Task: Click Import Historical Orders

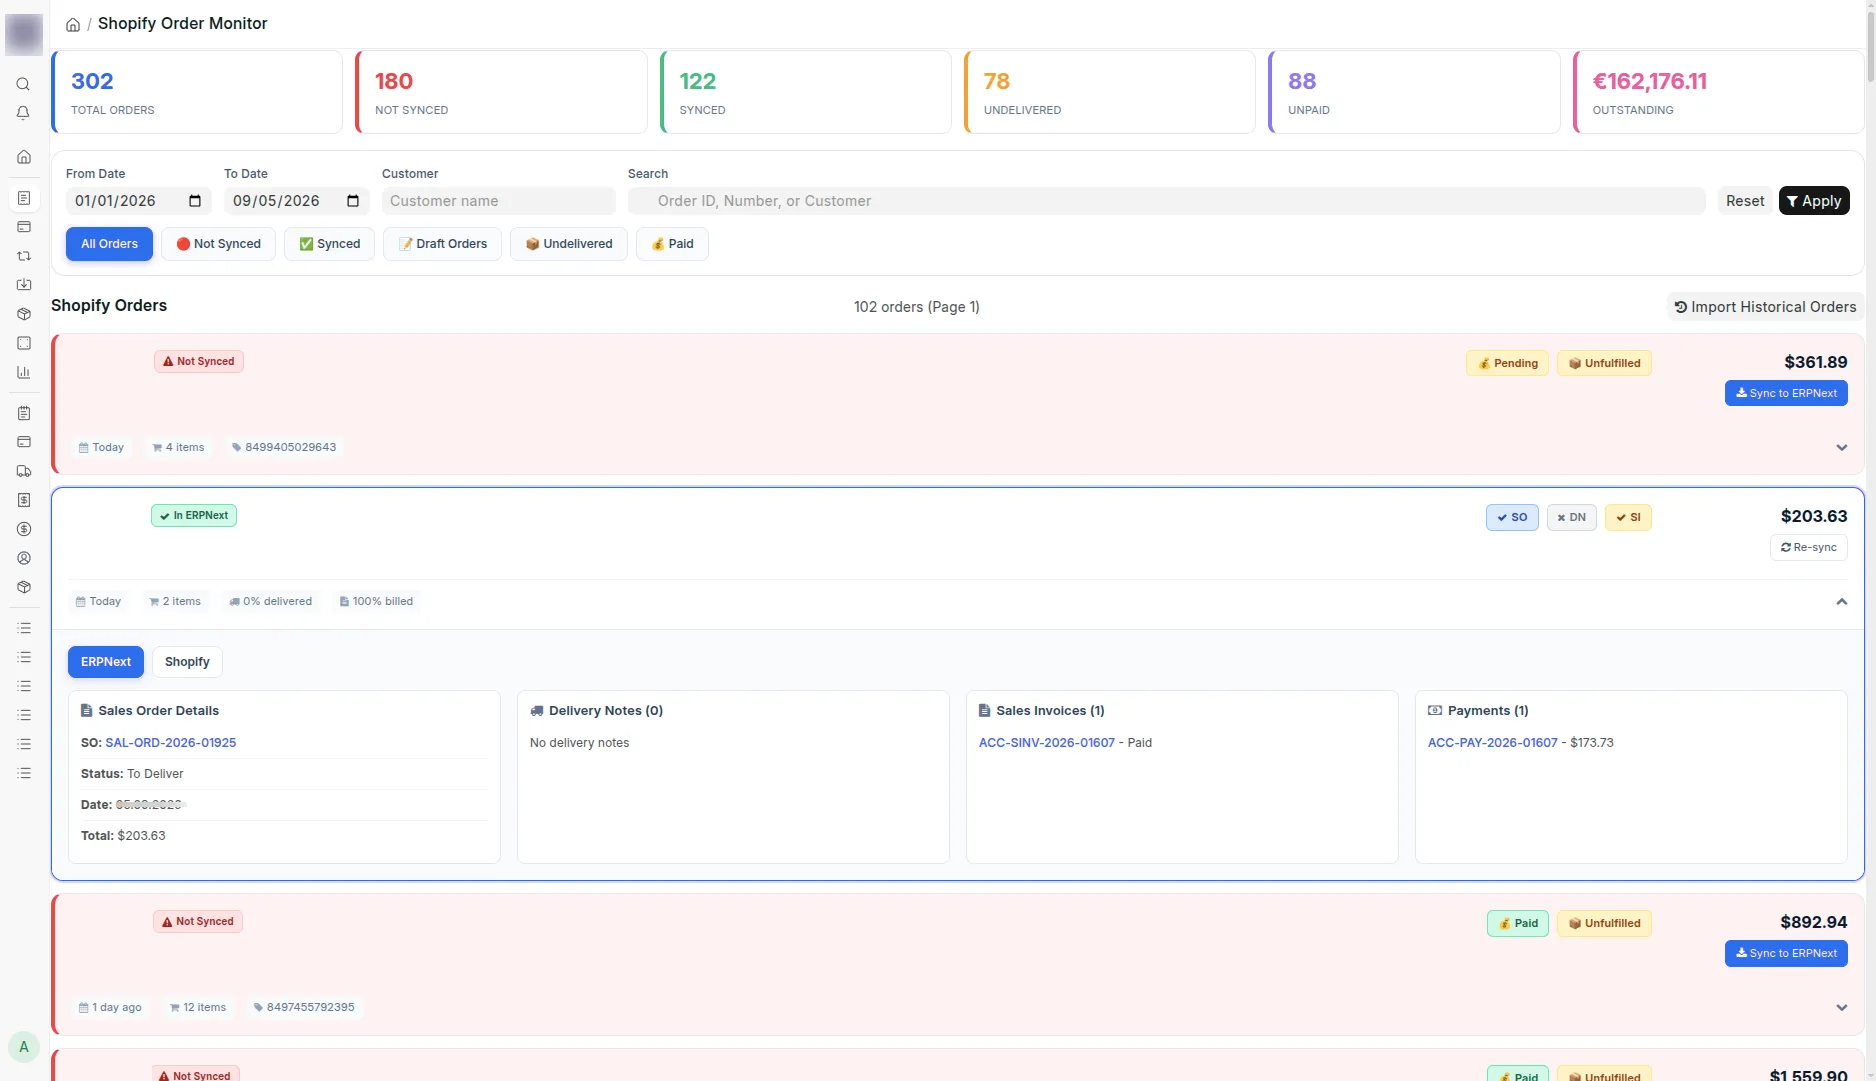Action: point(1765,307)
